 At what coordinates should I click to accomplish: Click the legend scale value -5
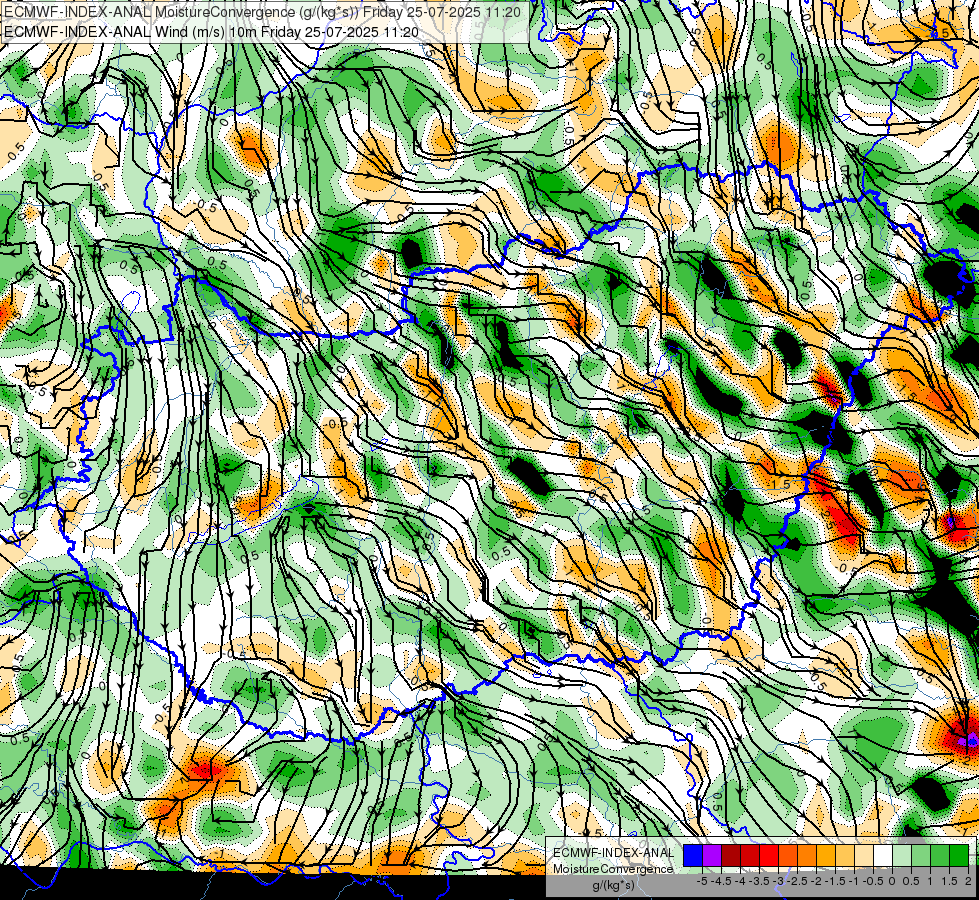coord(702,881)
